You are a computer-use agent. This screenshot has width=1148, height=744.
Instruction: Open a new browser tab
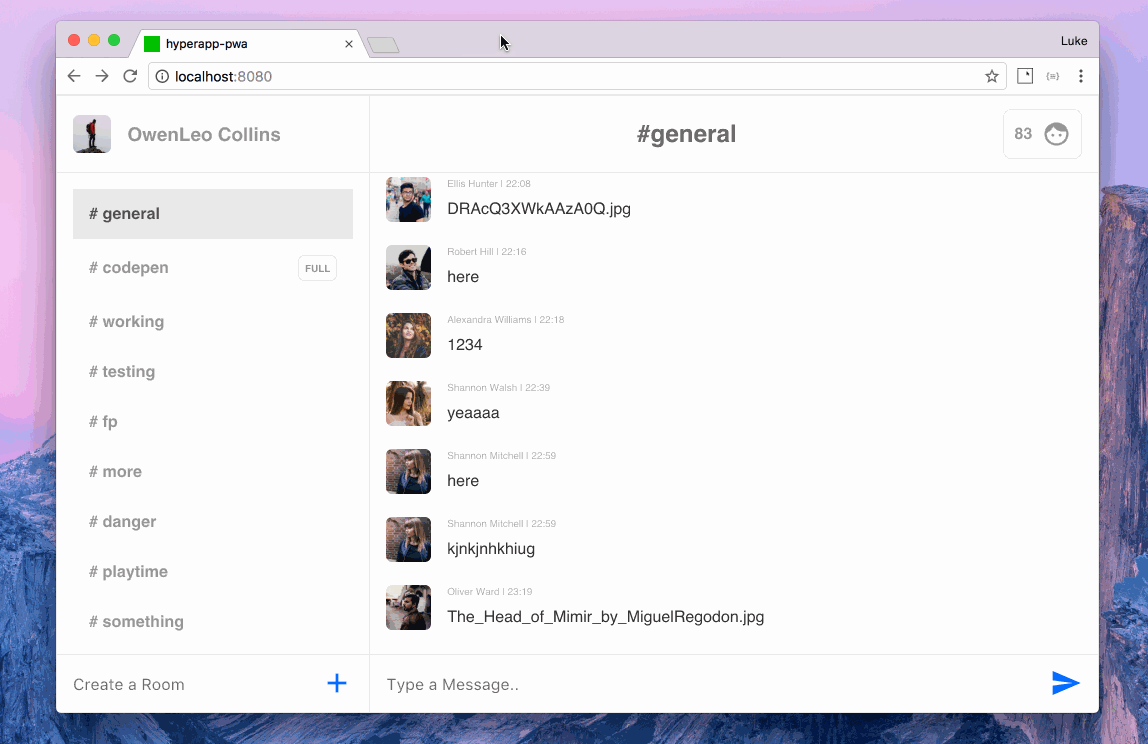point(383,45)
